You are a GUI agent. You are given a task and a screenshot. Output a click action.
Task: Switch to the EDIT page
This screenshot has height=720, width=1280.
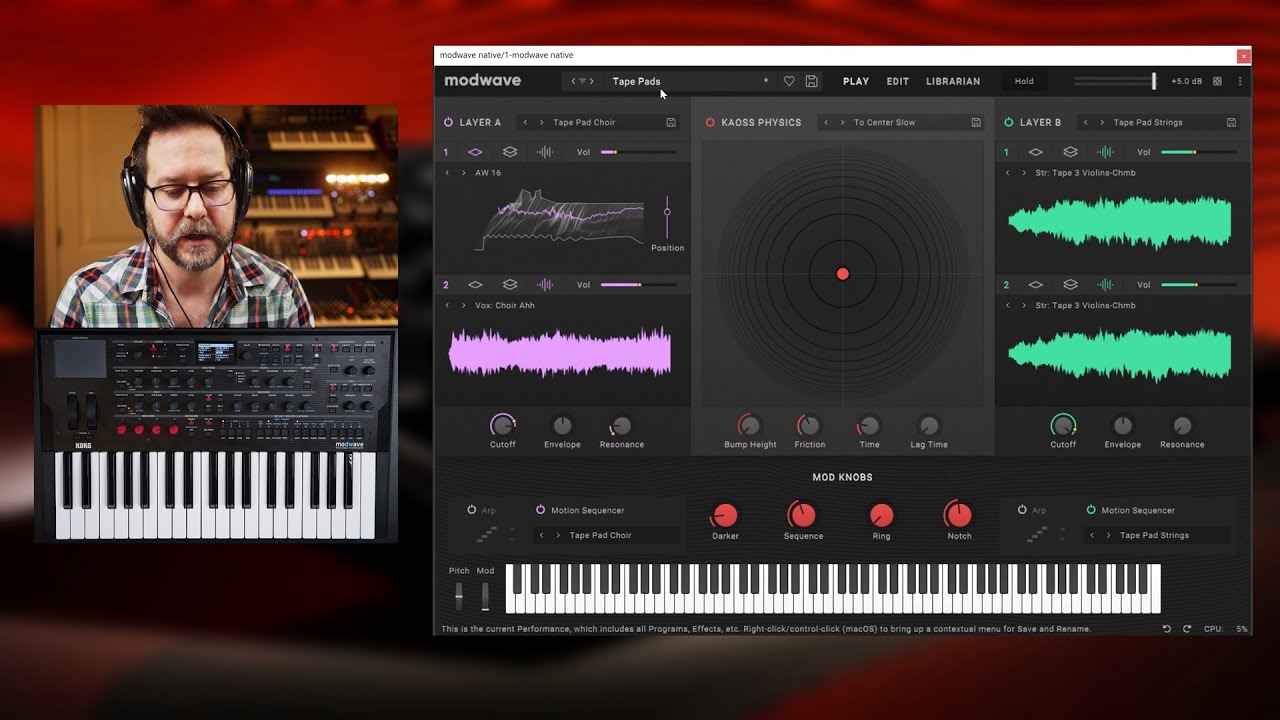(x=898, y=81)
